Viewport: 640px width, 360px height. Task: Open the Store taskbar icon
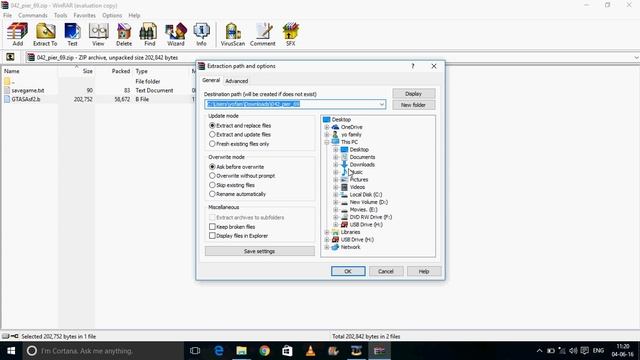287,351
